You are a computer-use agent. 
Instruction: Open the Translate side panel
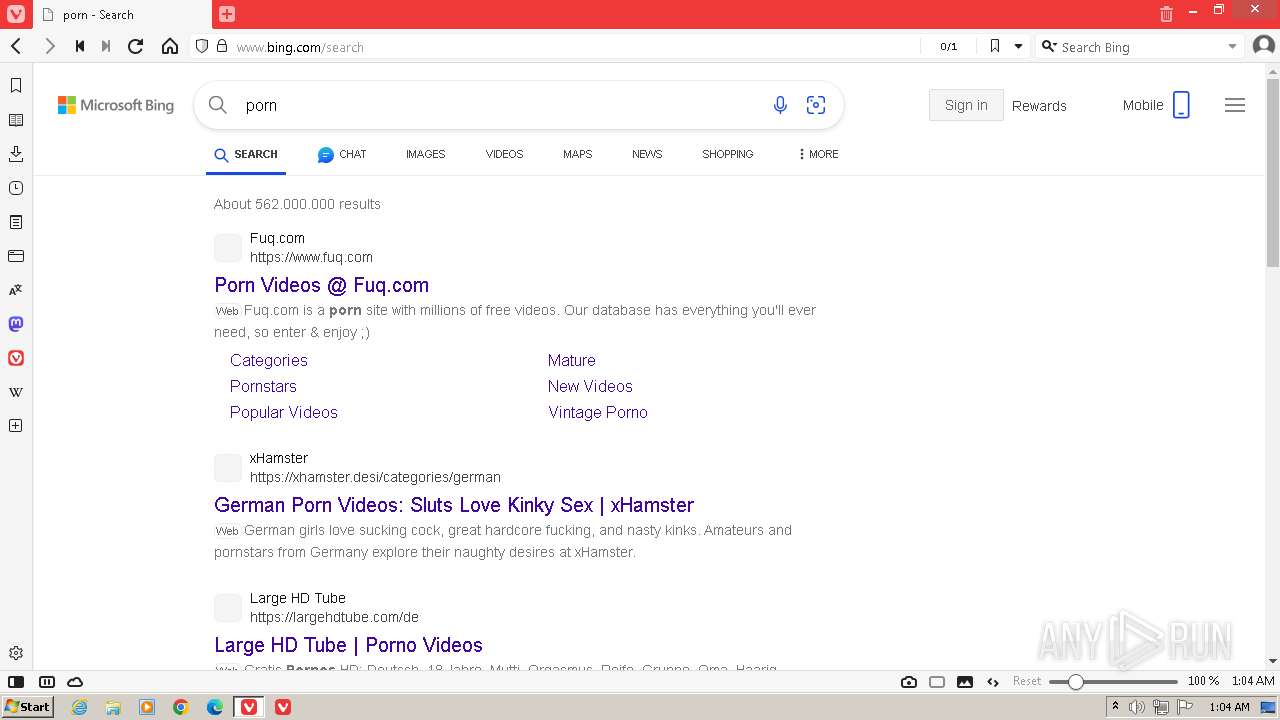pos(16,290)
